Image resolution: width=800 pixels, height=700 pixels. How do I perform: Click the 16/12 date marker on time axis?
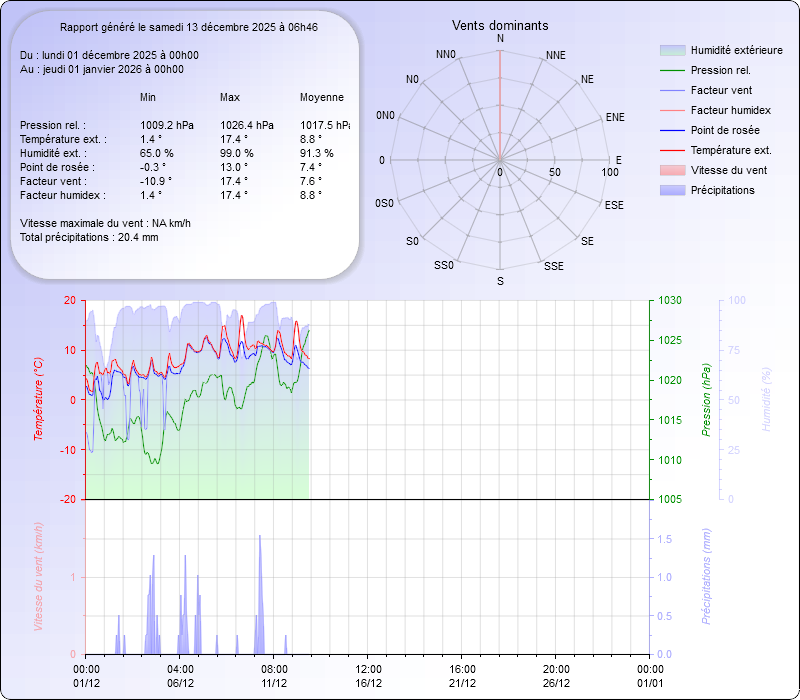click(369, 683)
